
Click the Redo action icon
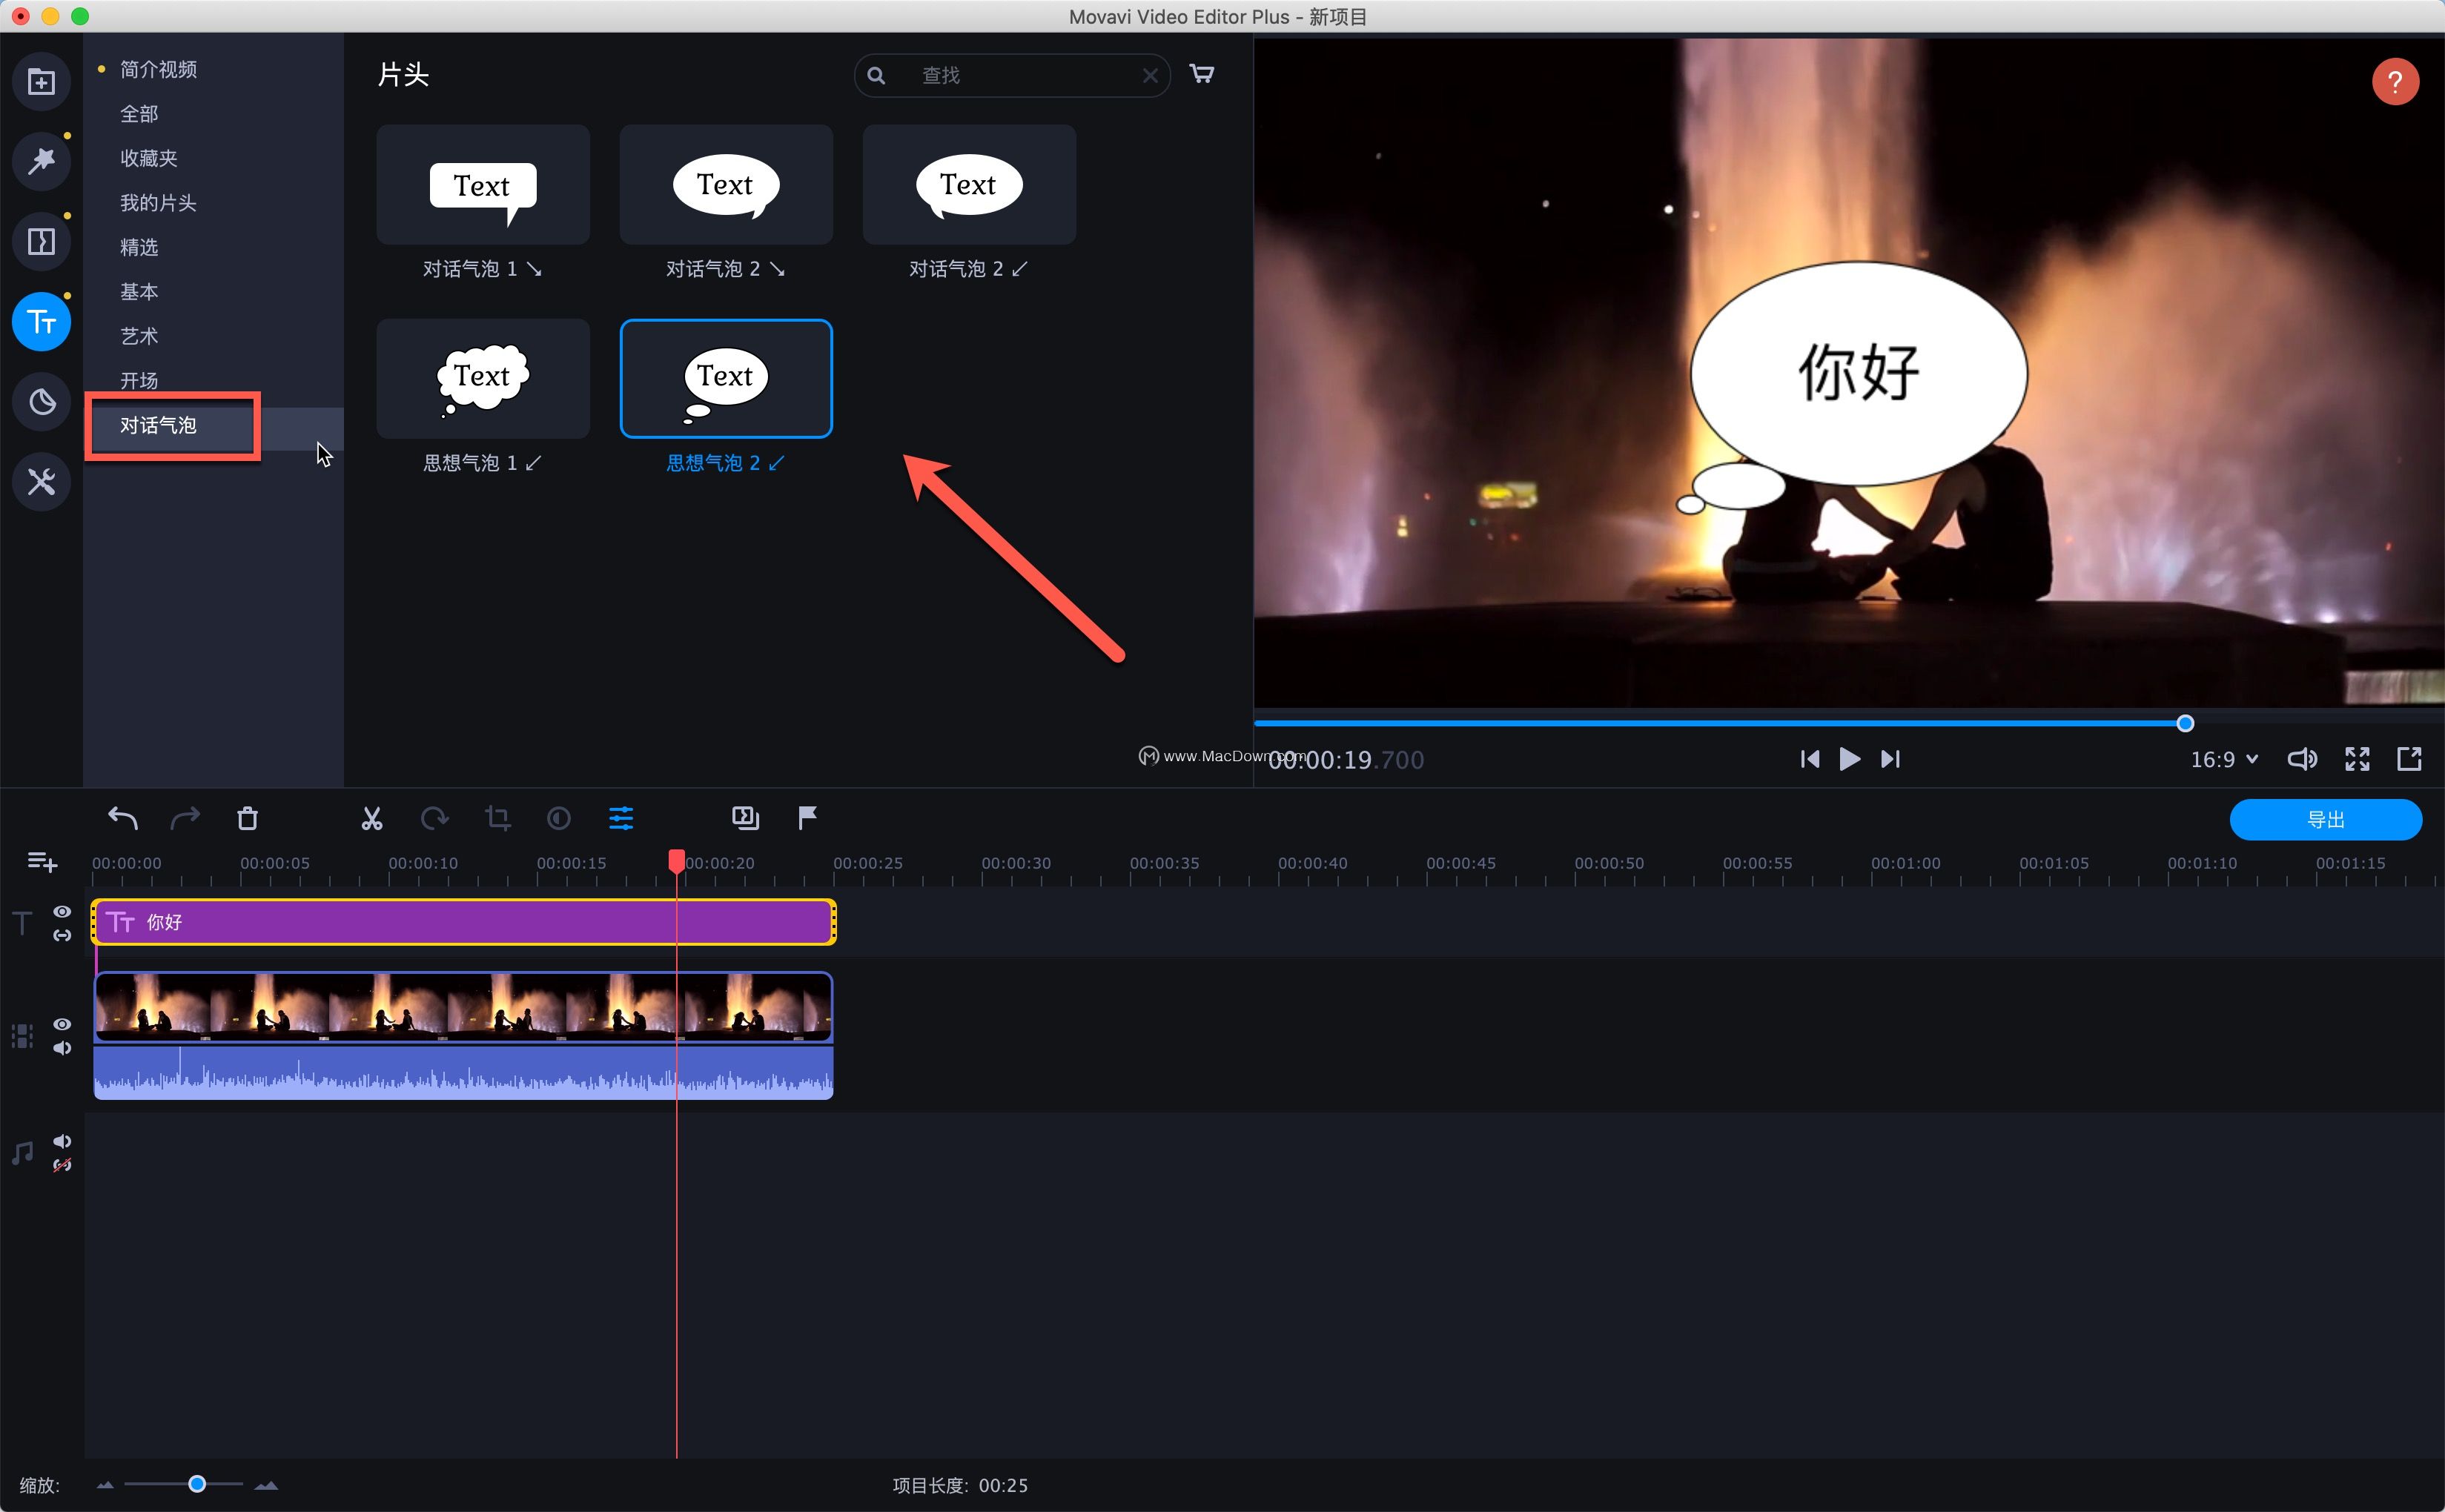click(x=187, y=817)
